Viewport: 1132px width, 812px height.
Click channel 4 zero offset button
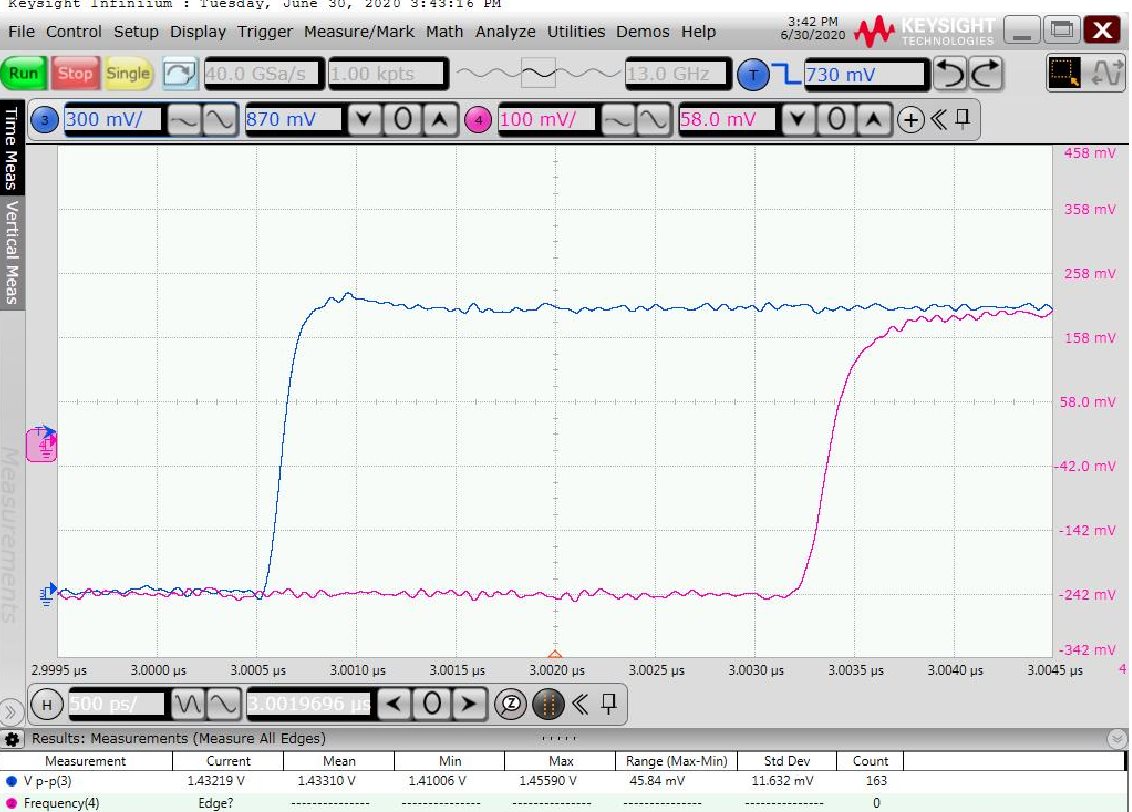coord(836,120)
